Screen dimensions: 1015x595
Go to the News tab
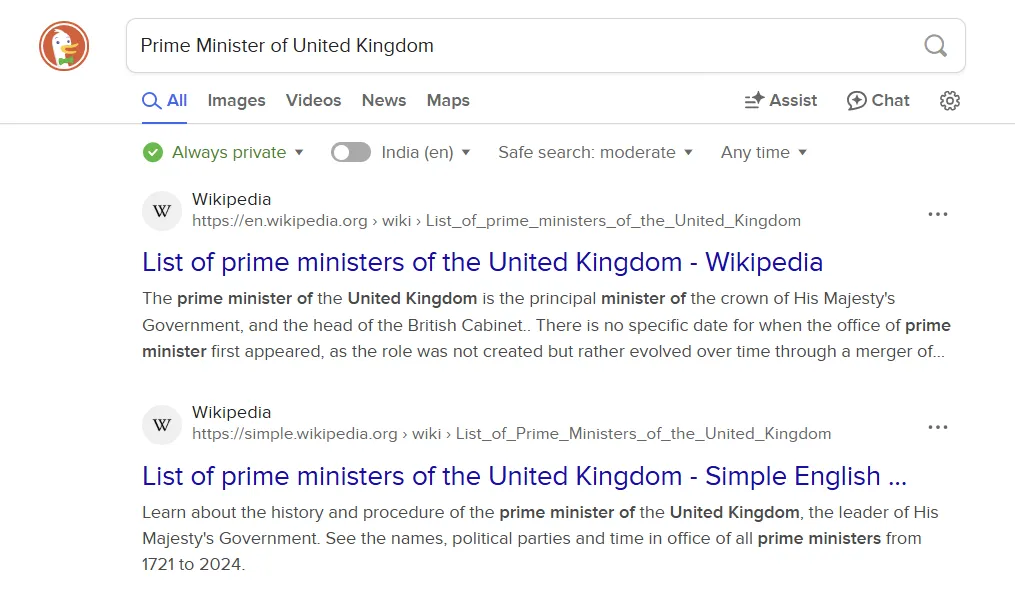pyautogui.click(x=384, y=100)
